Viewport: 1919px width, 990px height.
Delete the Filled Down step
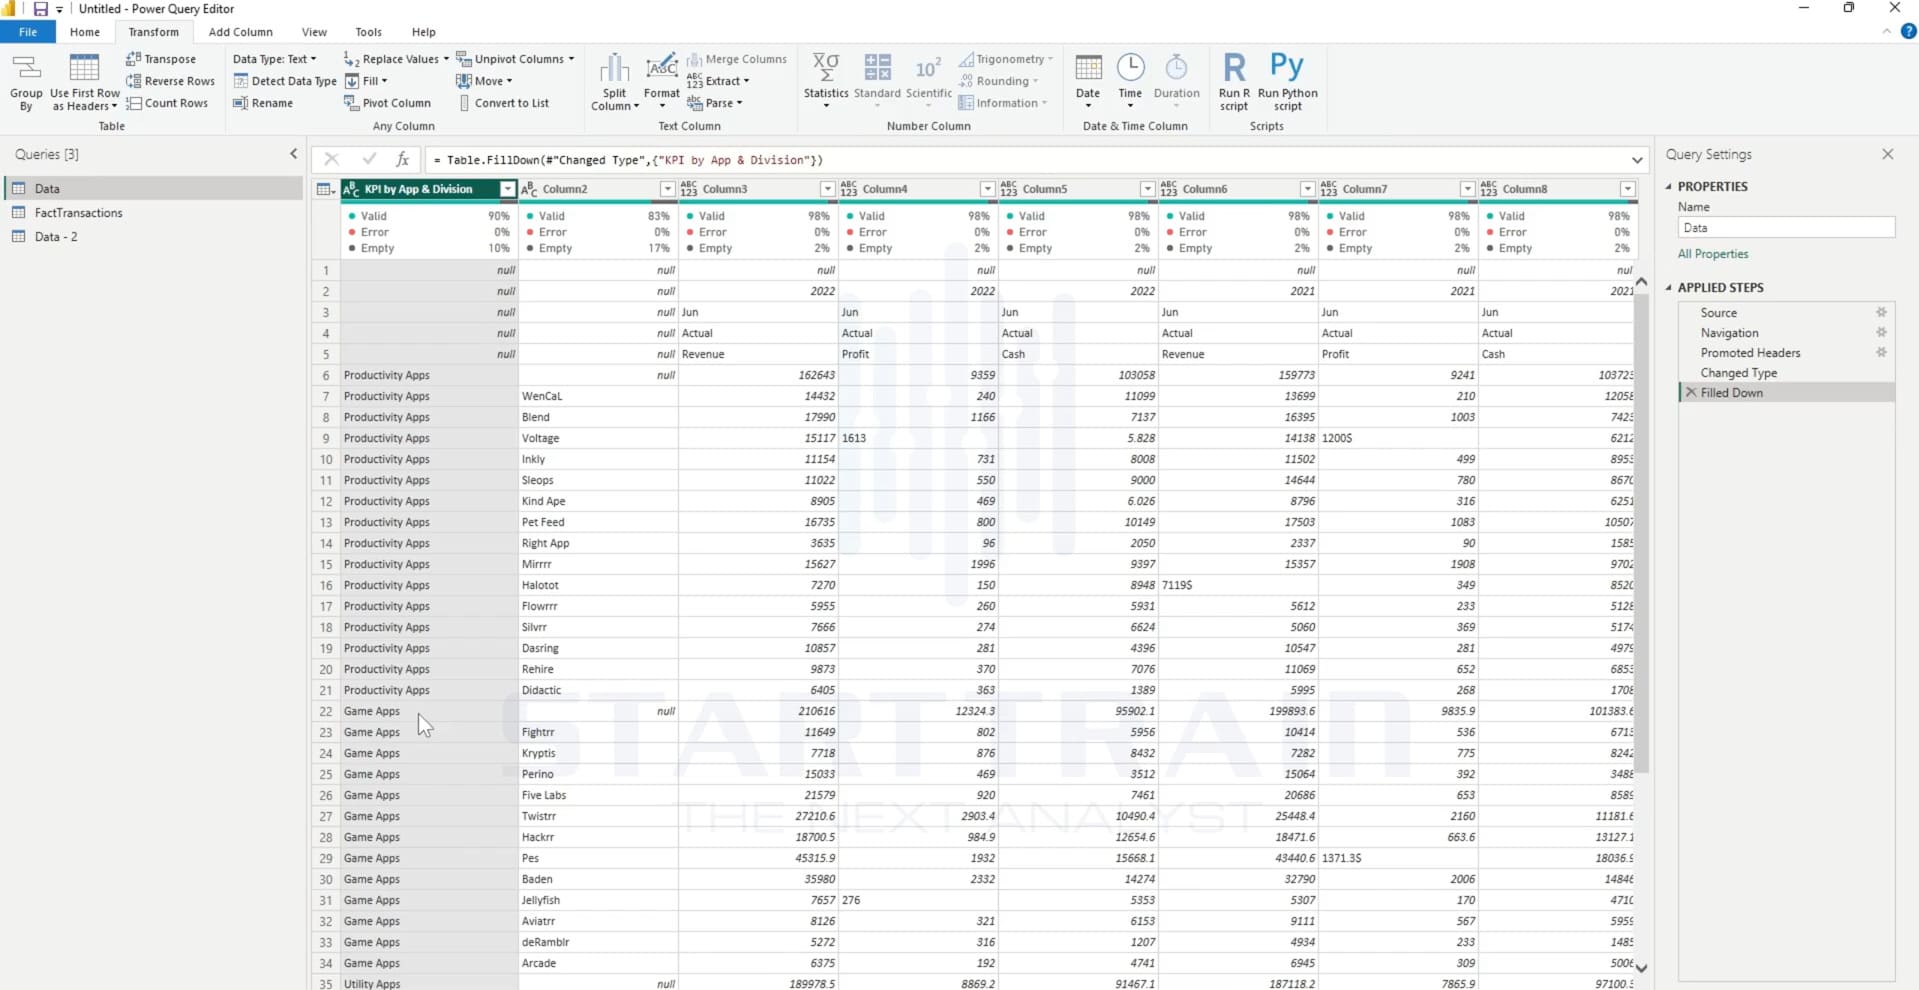click(x=1691, y=393)
